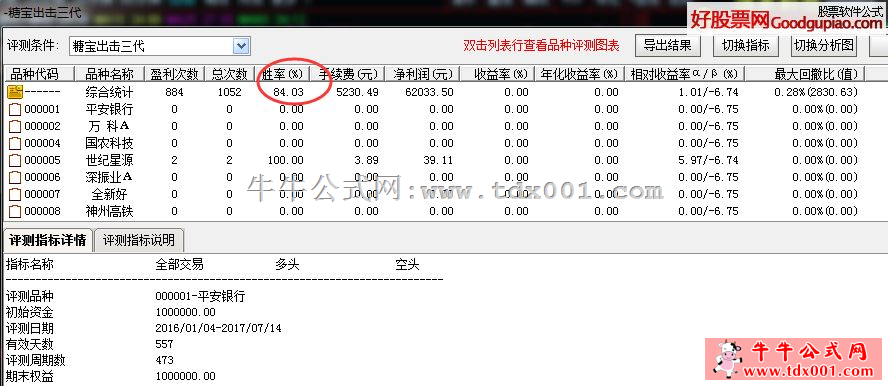Click the document icon beside 000001

(x=15, y=109)
